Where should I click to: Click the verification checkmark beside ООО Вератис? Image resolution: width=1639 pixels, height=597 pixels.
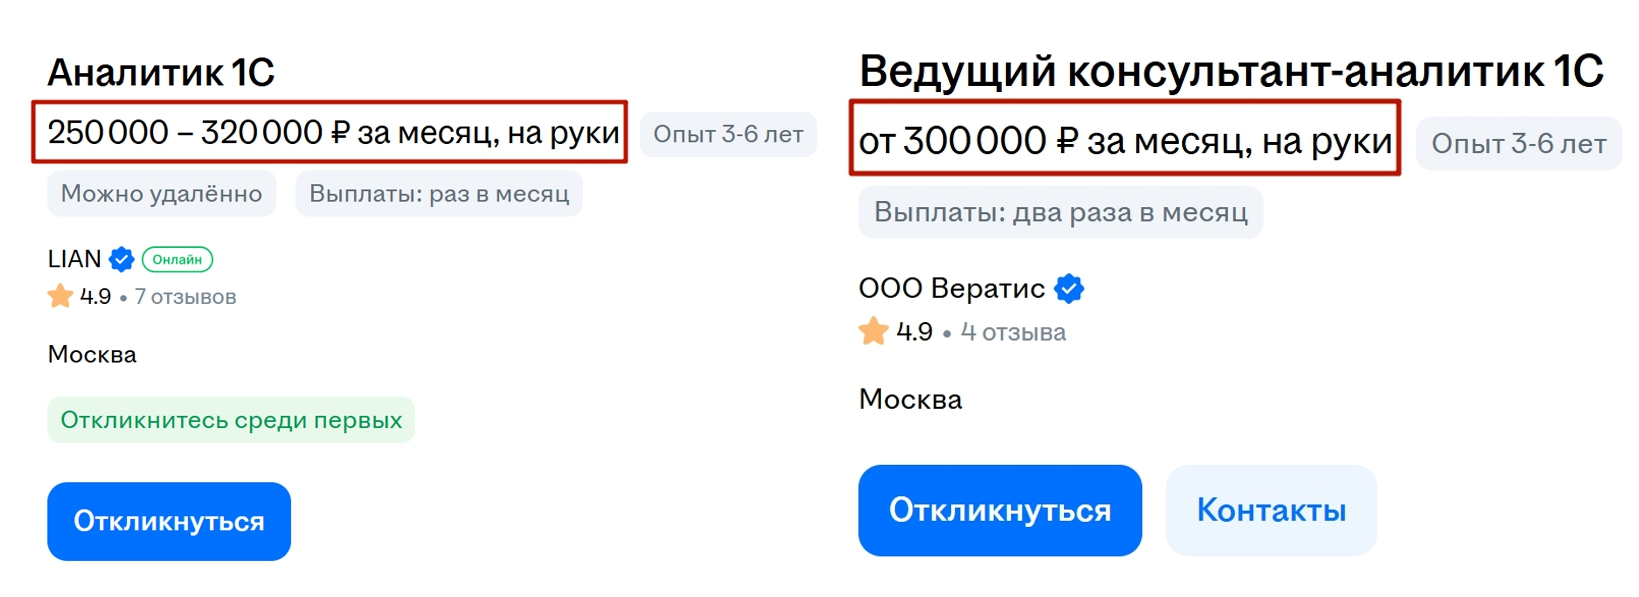pyautogui.click(x=1069, y=288)
